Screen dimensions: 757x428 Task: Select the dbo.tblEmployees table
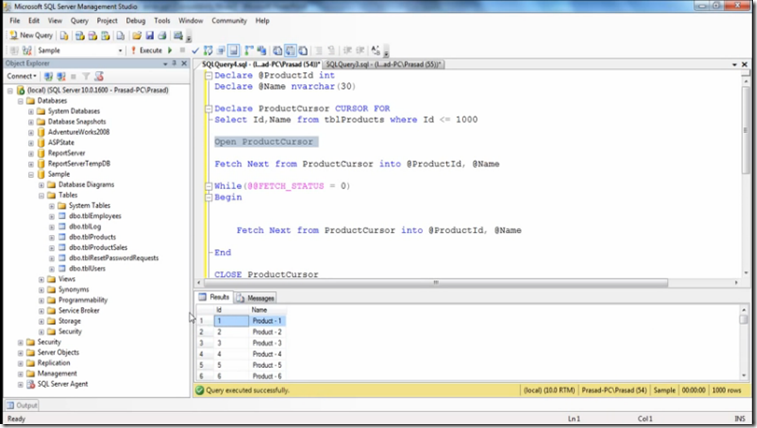pos(95,216)
